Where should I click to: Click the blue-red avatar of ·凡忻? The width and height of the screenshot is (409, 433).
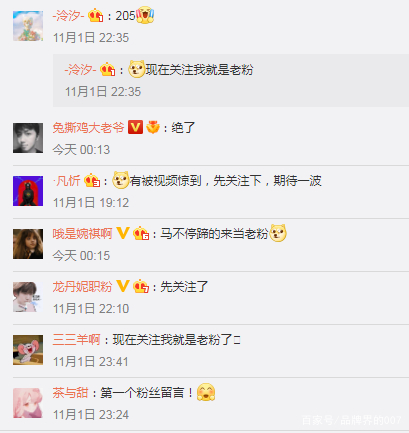28,191
